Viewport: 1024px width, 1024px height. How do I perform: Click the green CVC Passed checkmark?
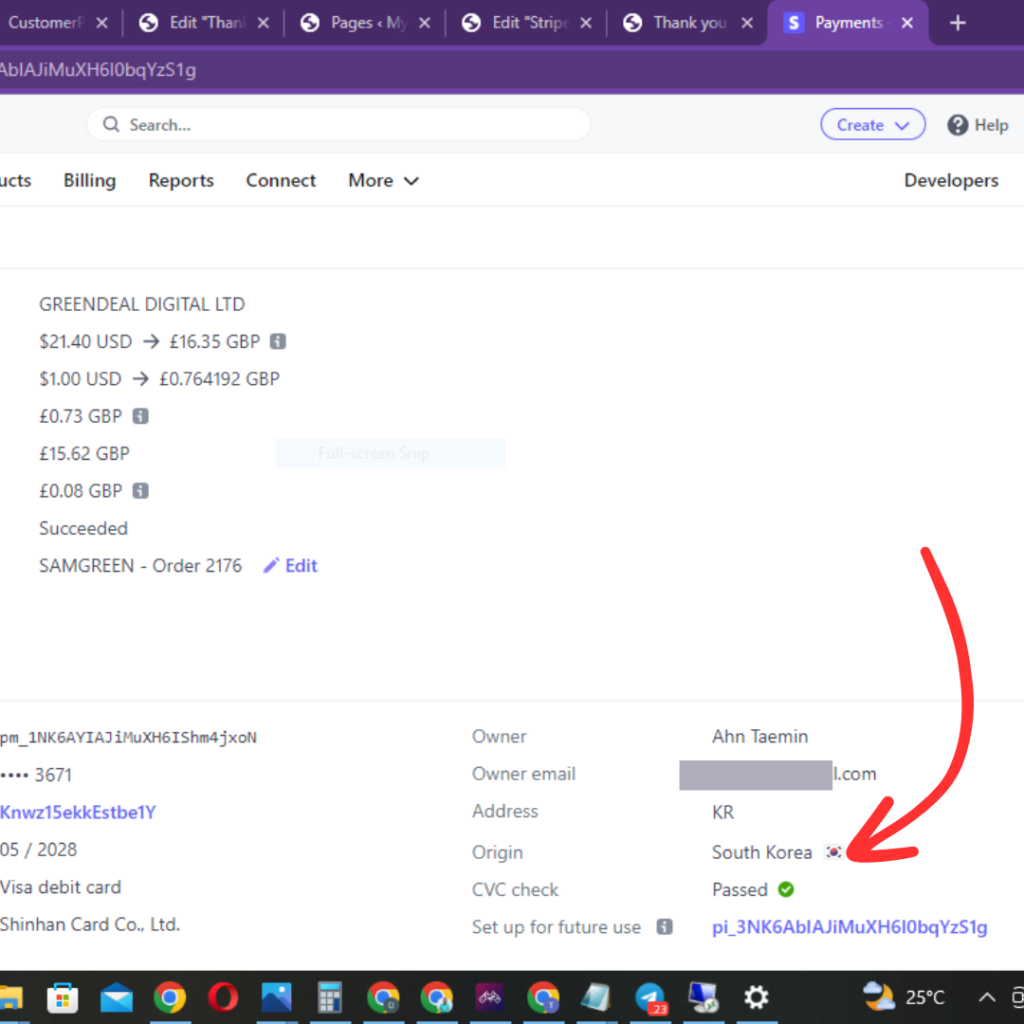point(786,889)
